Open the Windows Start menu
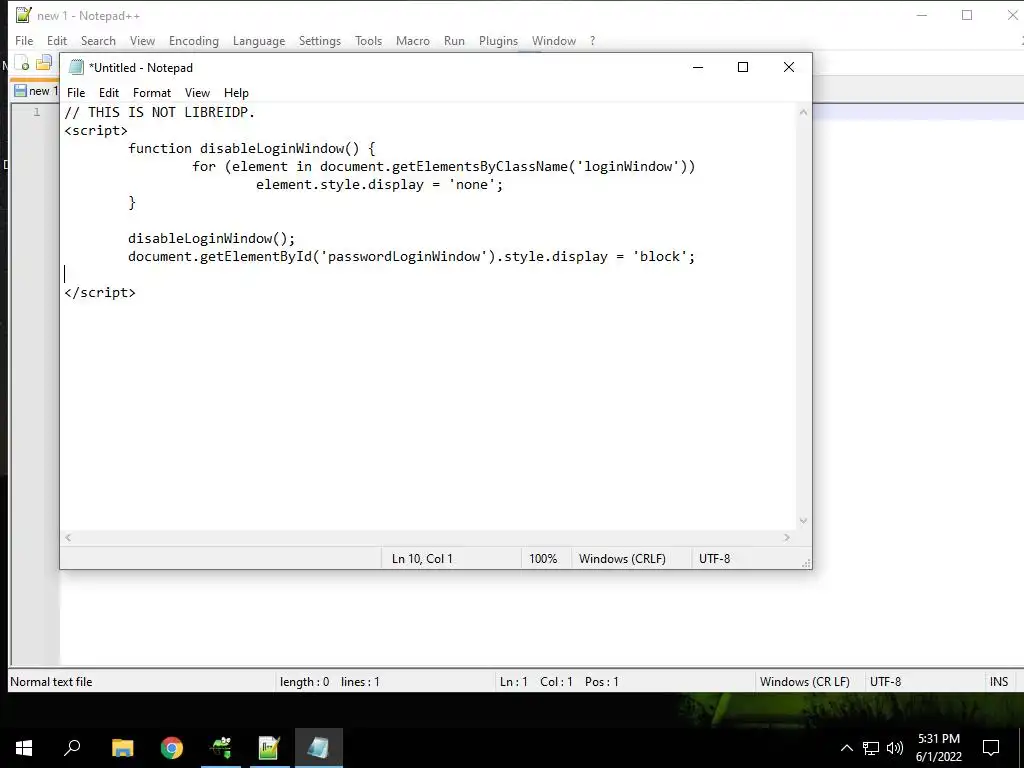This screenshot has height=768, width=1024. (24, 748)
